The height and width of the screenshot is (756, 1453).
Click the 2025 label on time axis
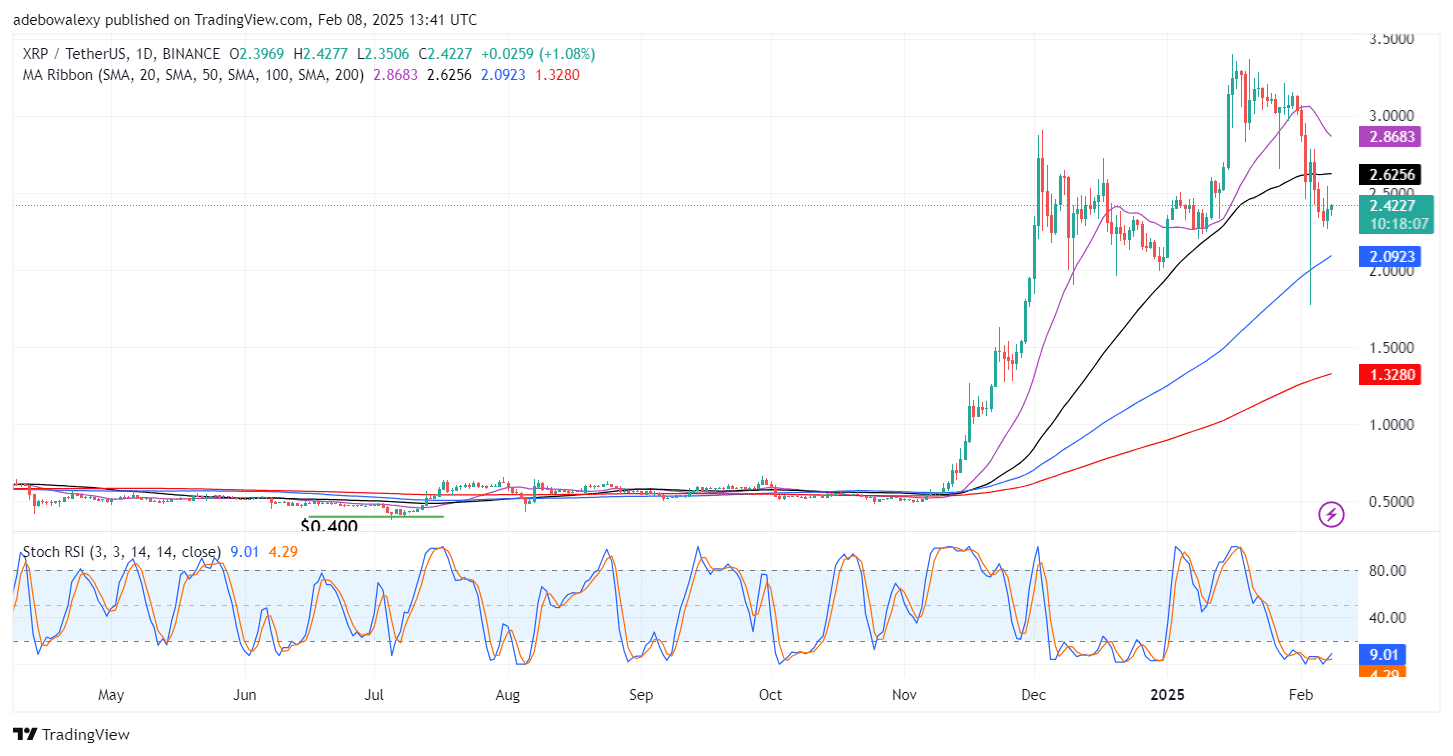point(1167,694)
